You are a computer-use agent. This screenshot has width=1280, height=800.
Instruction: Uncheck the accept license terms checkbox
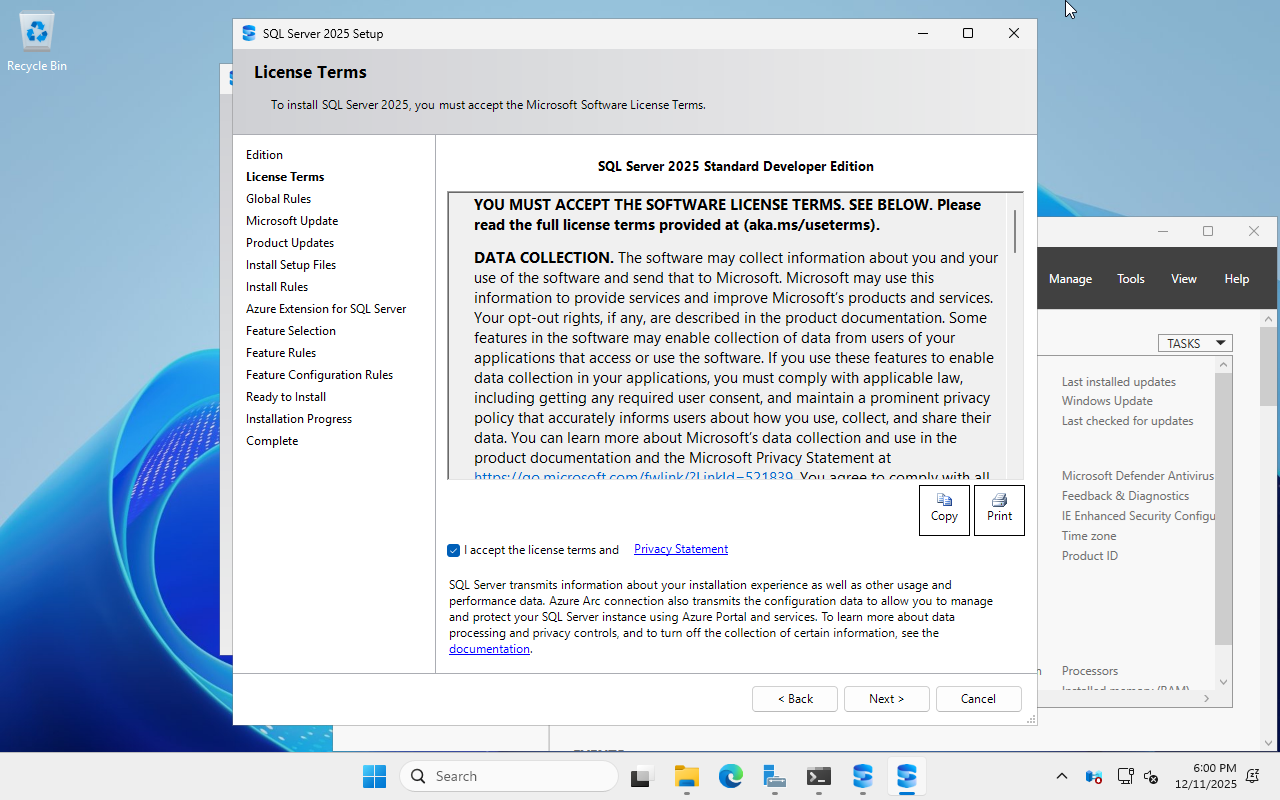pyautogui.click(x=454, y=550)
